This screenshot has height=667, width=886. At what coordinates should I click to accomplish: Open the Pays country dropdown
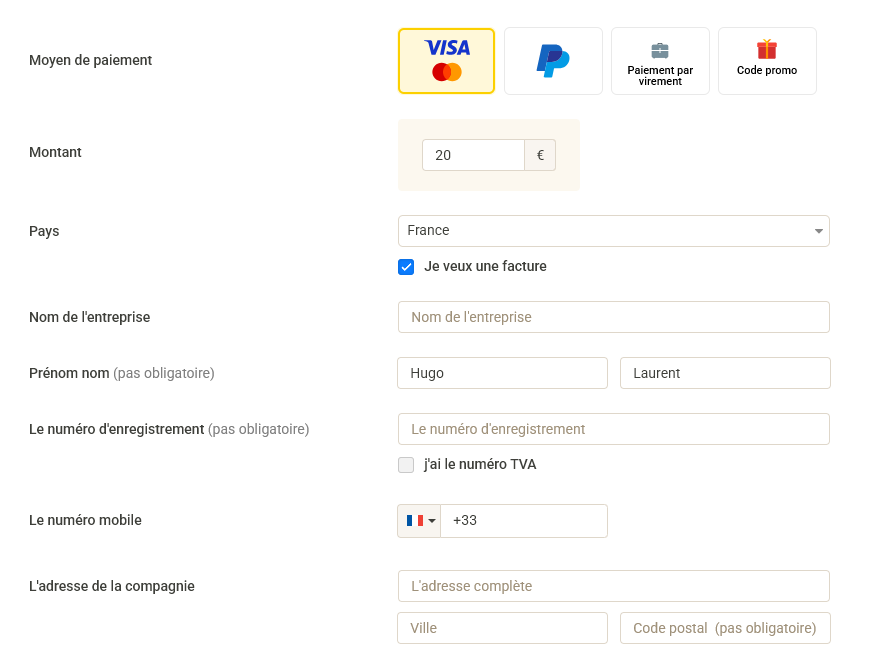coord(614,231)
